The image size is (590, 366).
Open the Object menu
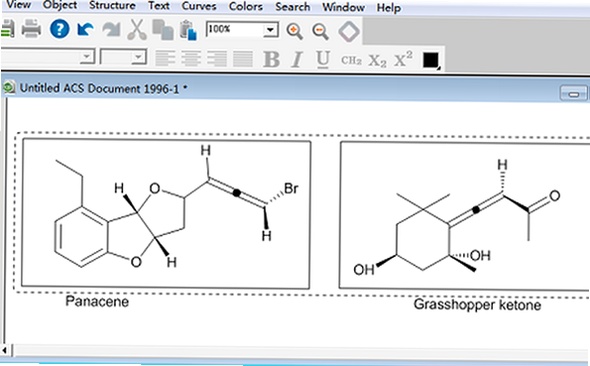pyautogui.click(x=60, y=5)
